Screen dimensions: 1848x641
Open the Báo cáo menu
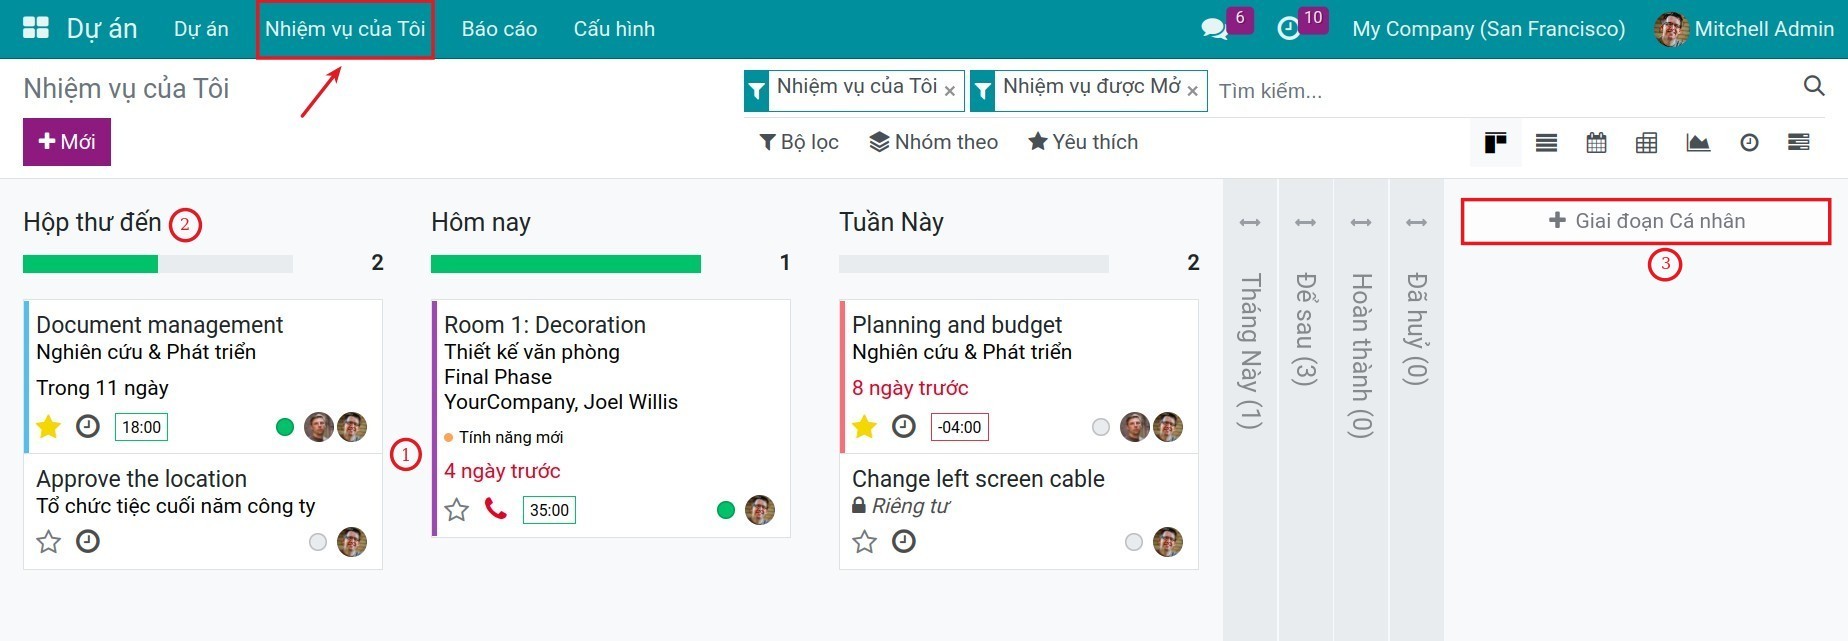pyautogui.click(x=499, y=29)
